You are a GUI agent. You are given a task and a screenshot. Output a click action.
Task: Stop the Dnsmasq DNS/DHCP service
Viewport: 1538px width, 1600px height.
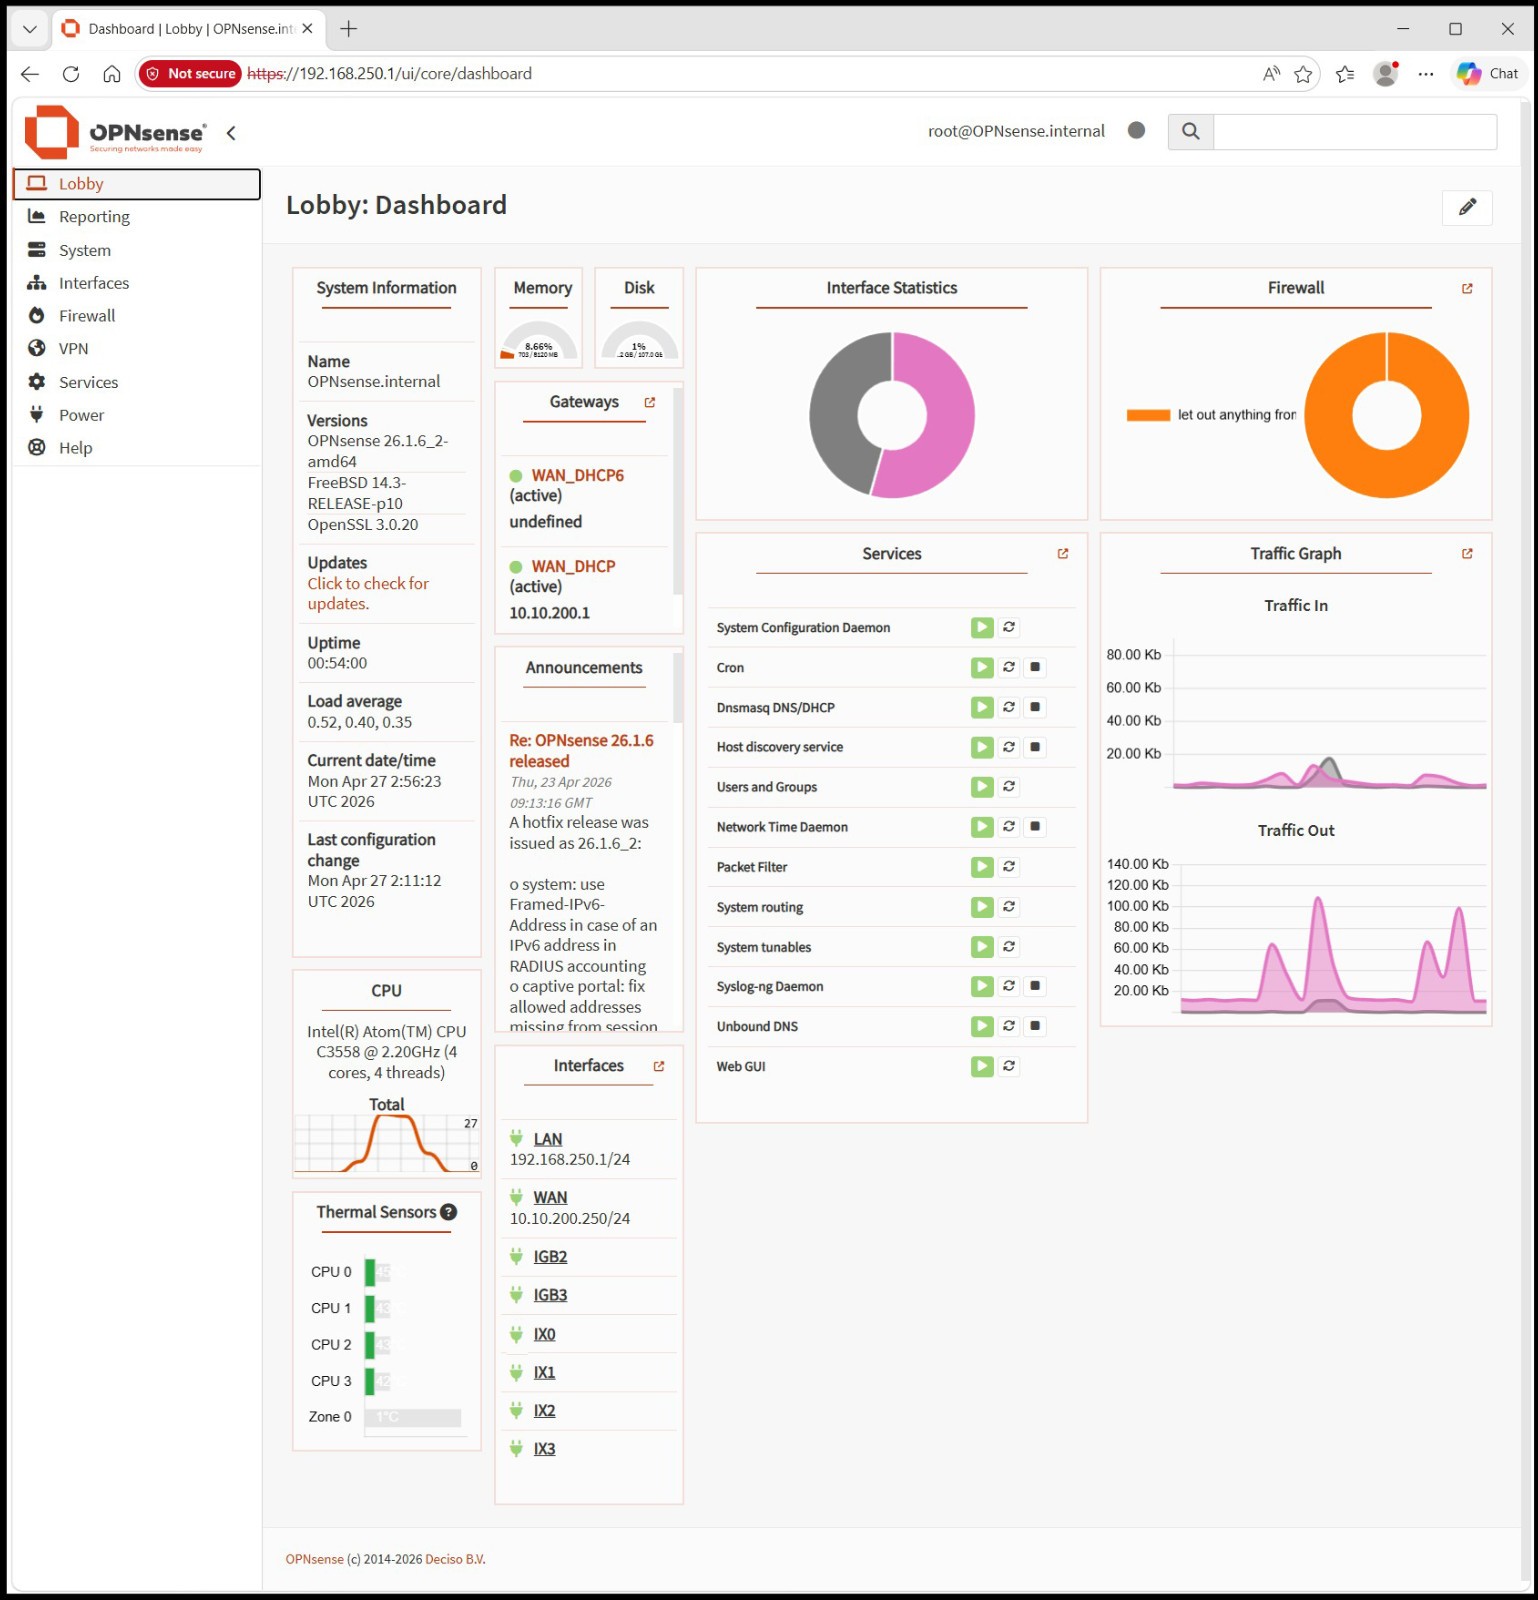click(1035, 707)
